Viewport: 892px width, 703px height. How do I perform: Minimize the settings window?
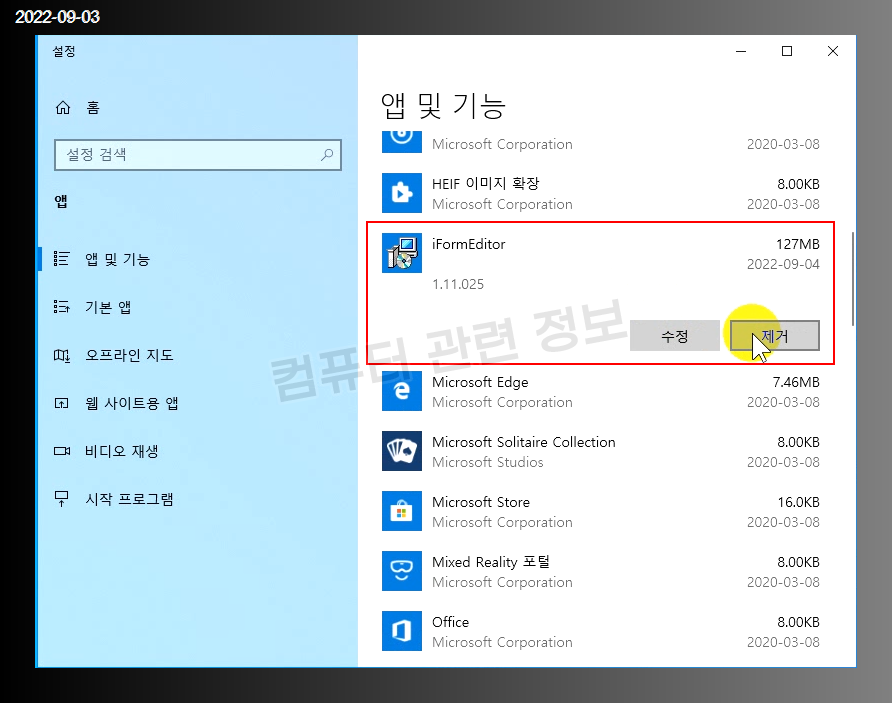(x=741, y=51)
